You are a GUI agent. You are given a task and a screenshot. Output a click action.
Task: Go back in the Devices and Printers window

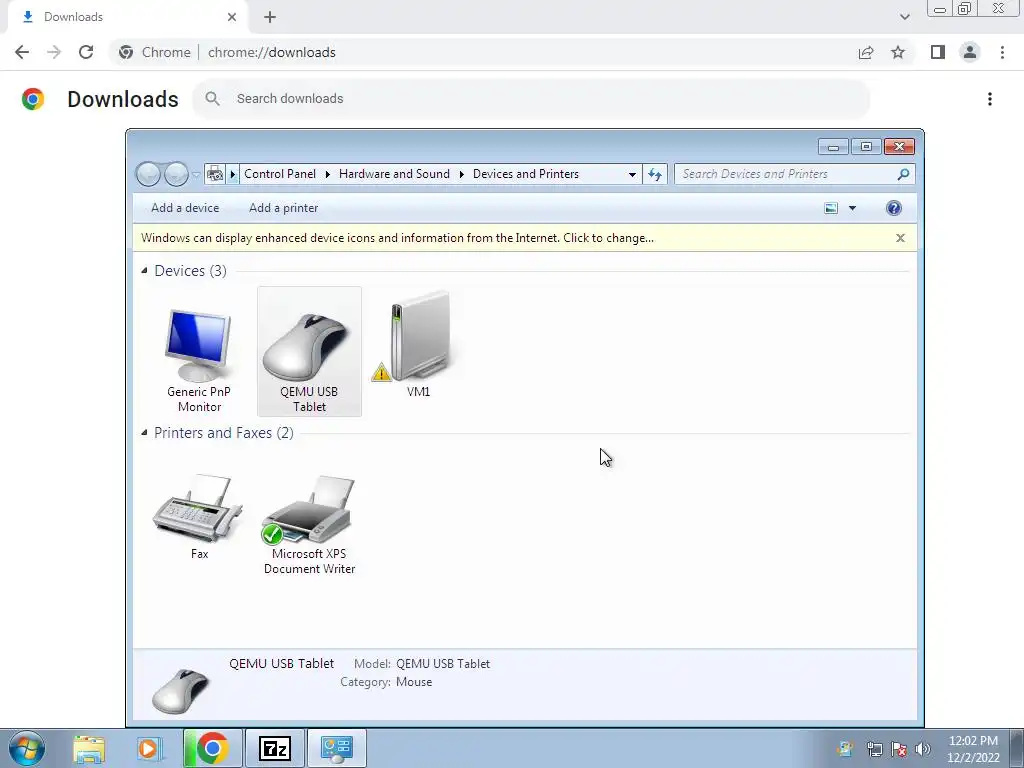(x=148, y=174)
